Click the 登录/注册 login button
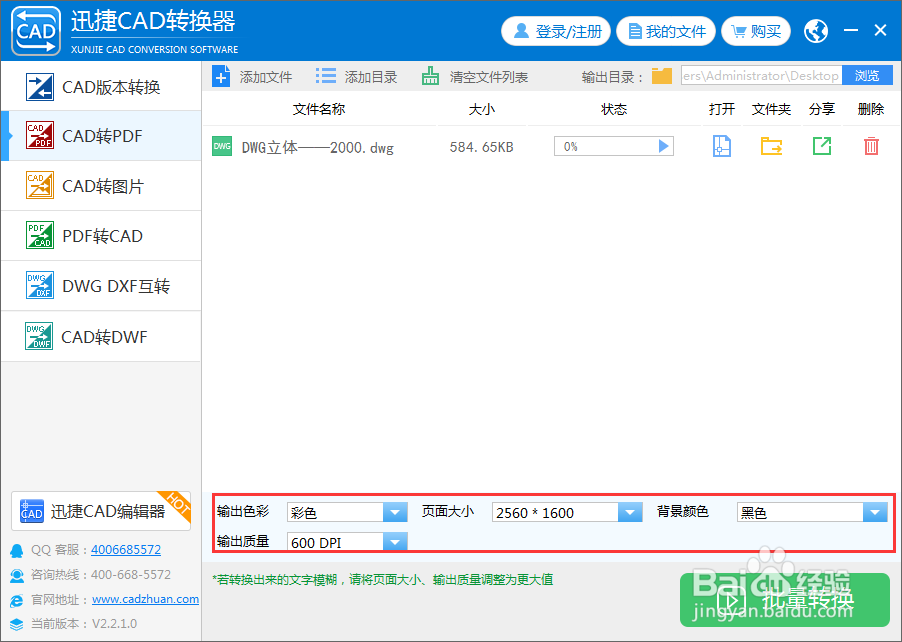The image size is (902, 642). 556,31
